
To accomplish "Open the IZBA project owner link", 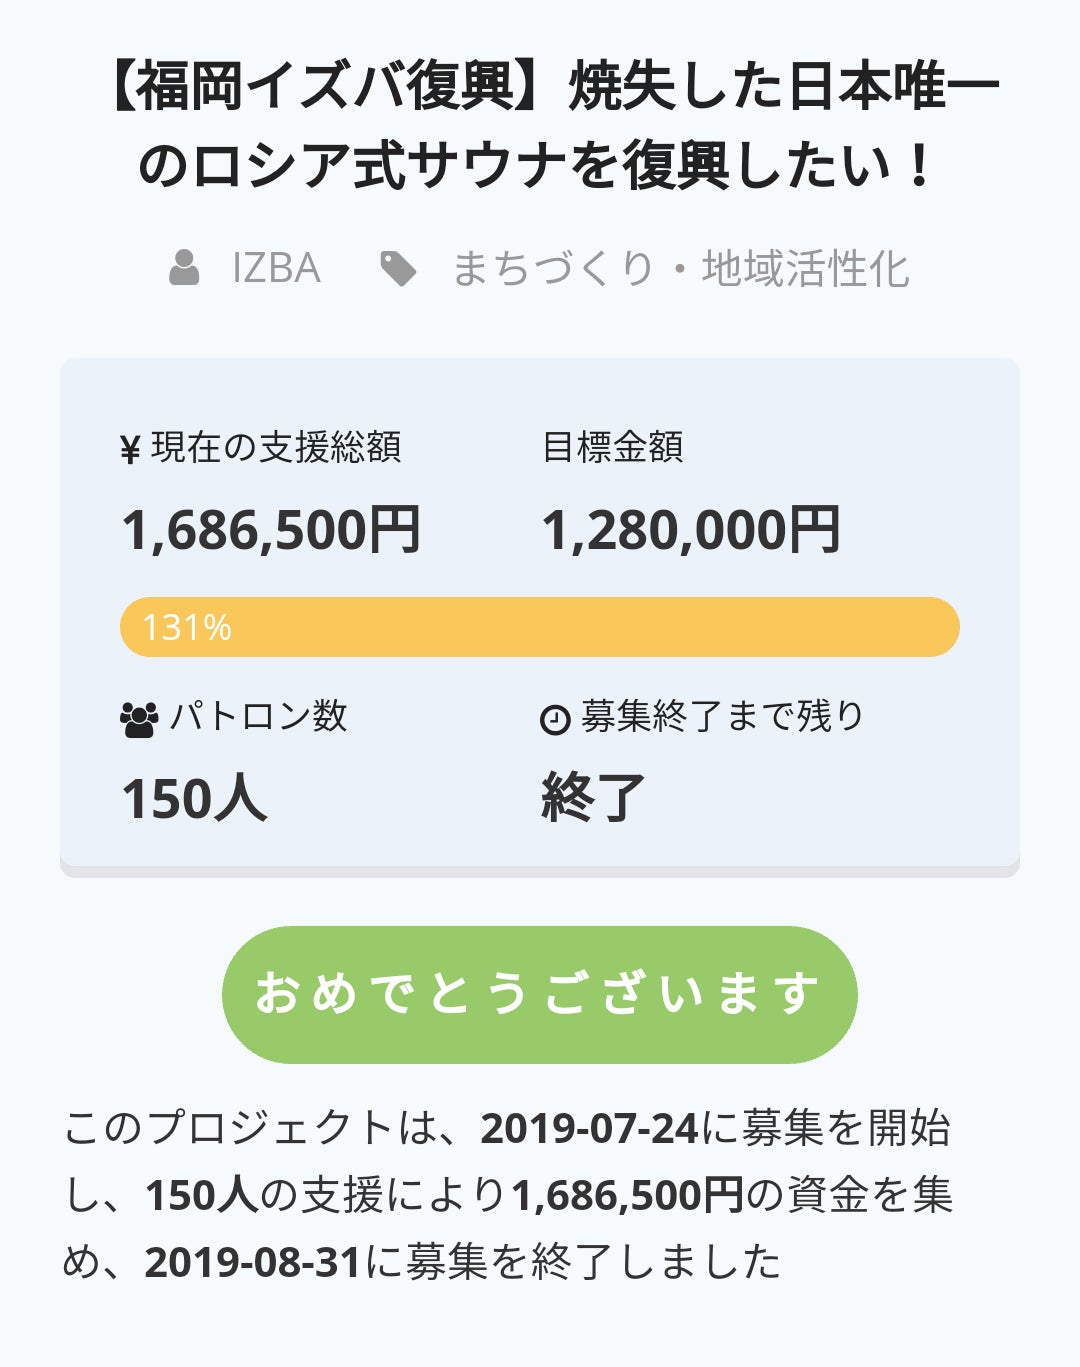I will (276, 268).
